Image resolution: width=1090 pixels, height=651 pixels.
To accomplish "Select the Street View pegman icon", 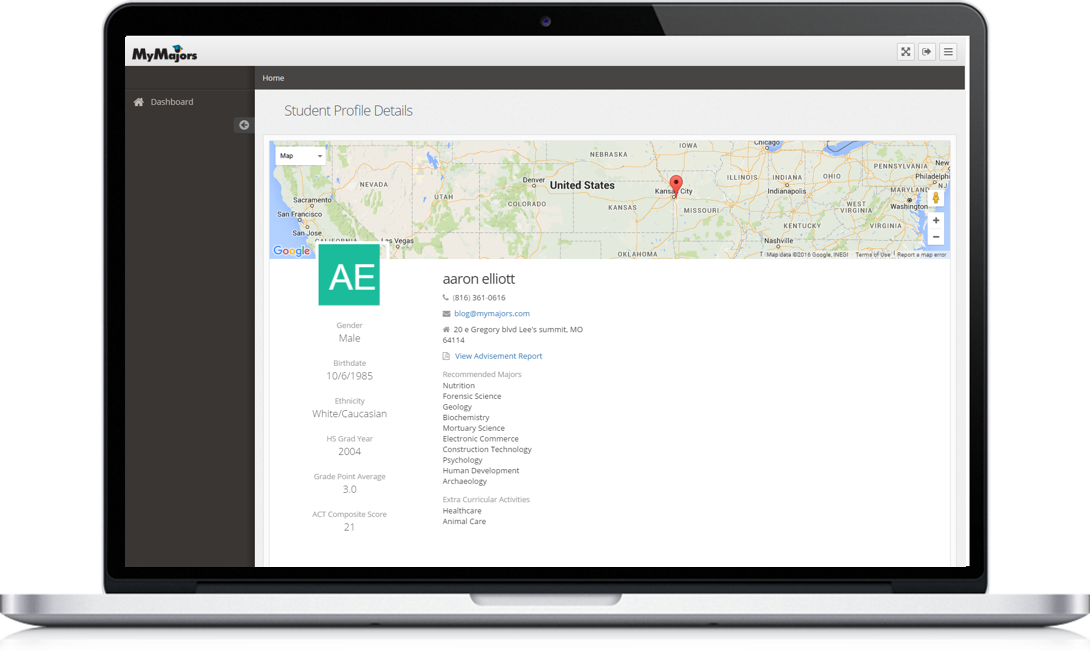I will (935, 197).
